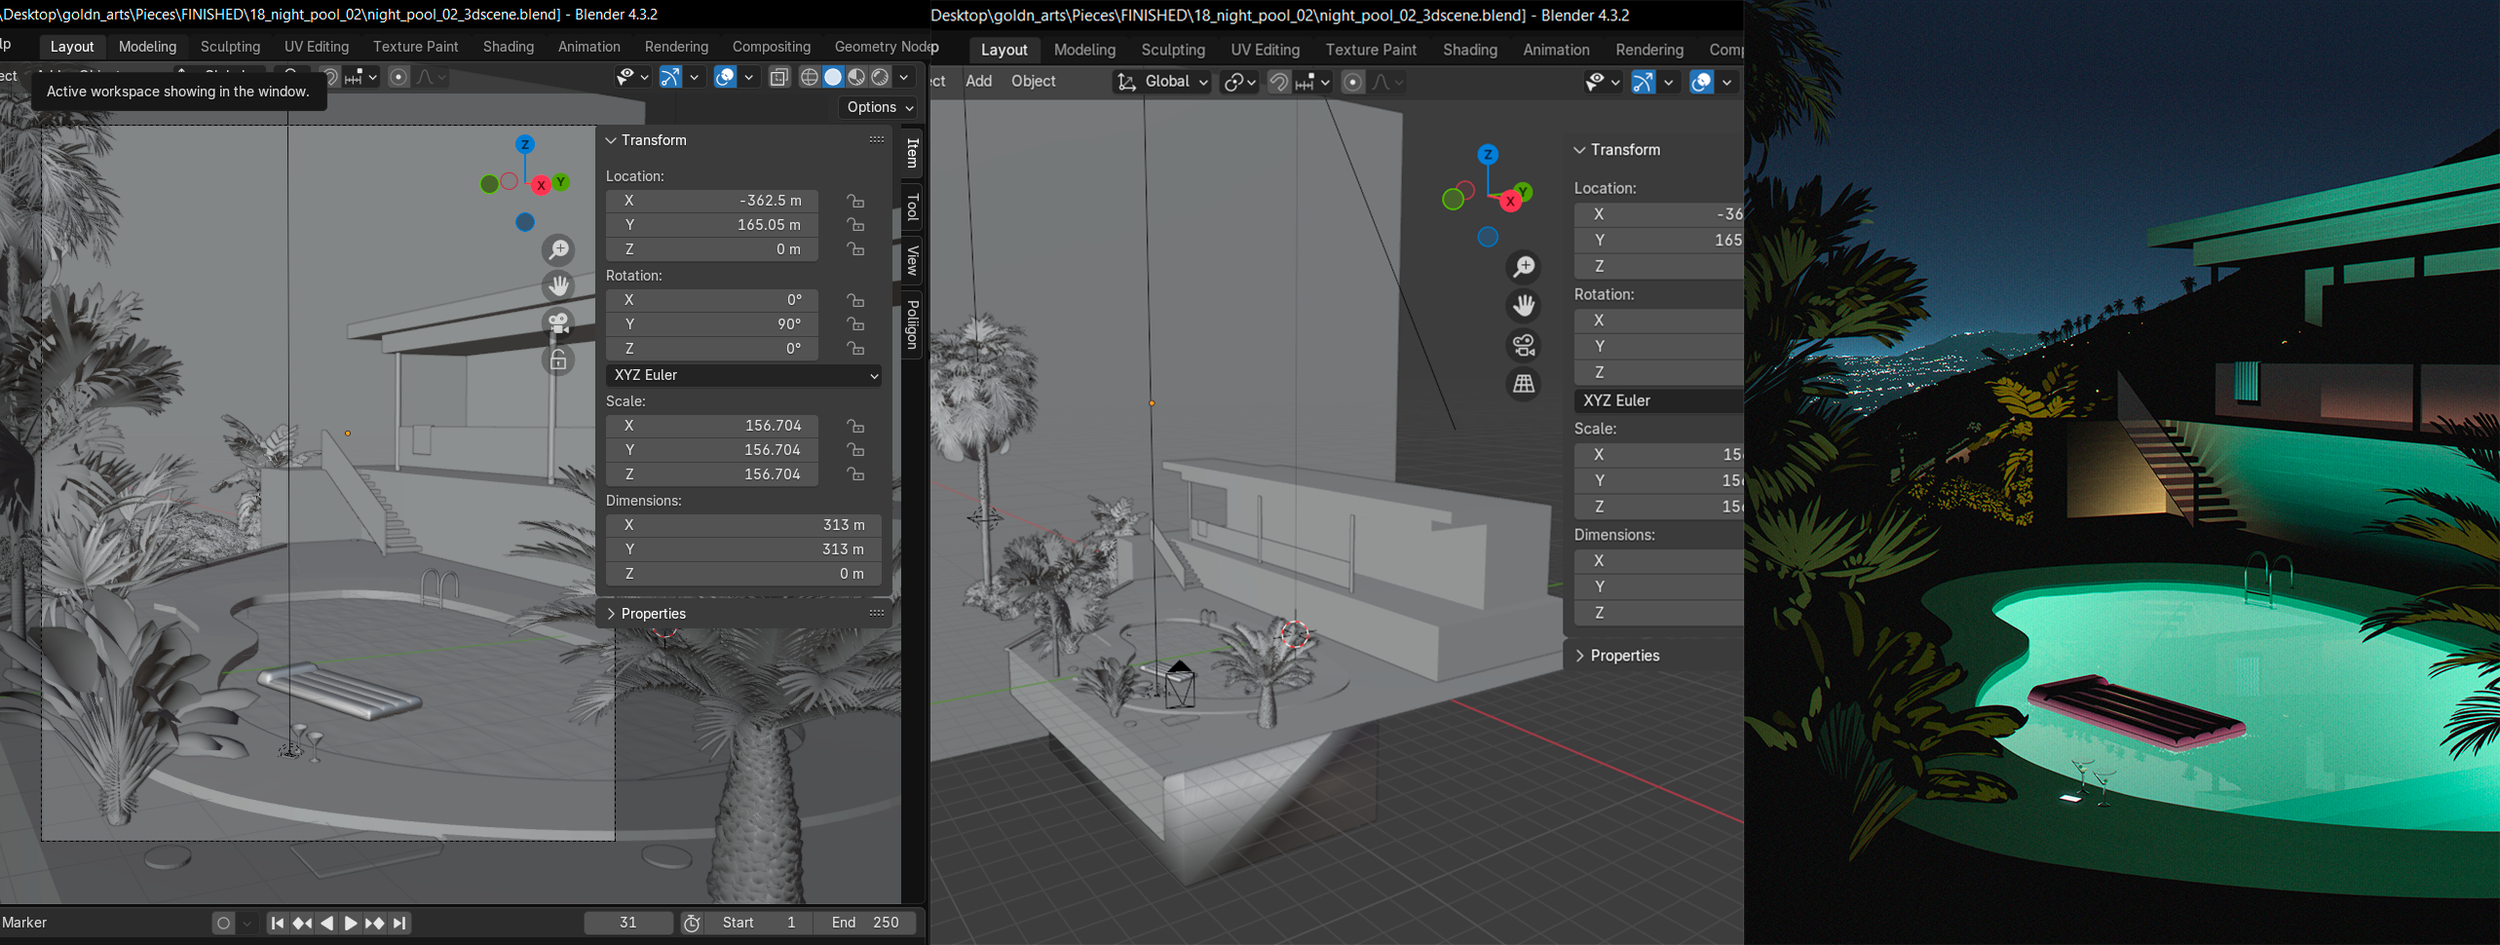This screenshot has height=945, width=2500.
Task: Toggle proportional editing in right viewport
Action: (x=1353, y=82)
